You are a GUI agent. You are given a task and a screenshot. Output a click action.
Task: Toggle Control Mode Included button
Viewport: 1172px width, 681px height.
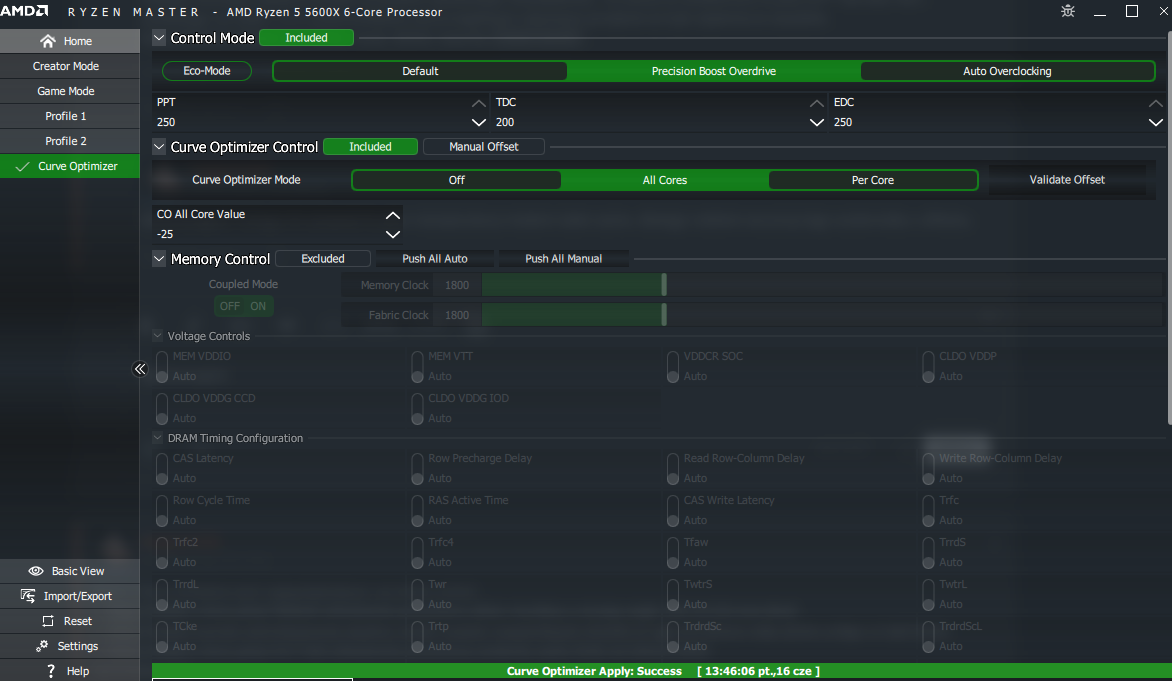(x=306, y=37)
